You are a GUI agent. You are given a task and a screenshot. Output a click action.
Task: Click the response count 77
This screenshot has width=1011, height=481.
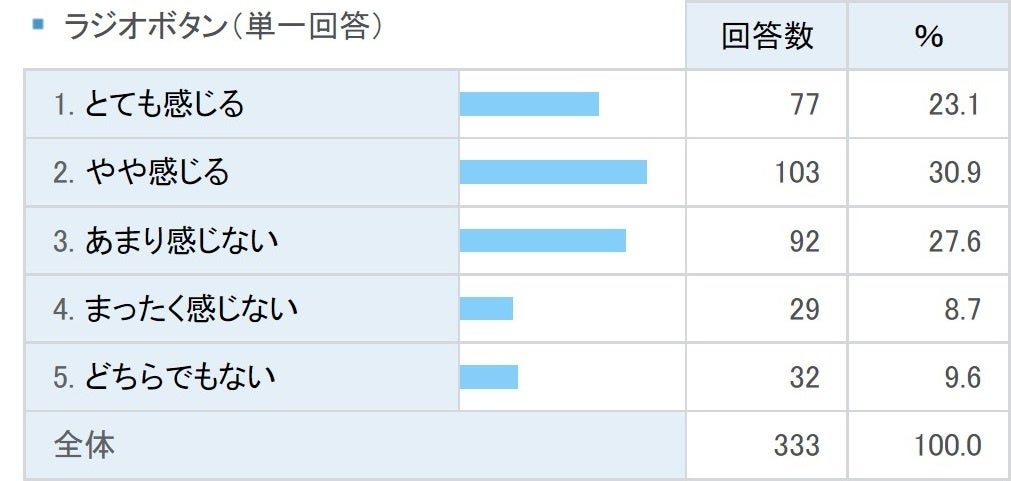(804, 104)
